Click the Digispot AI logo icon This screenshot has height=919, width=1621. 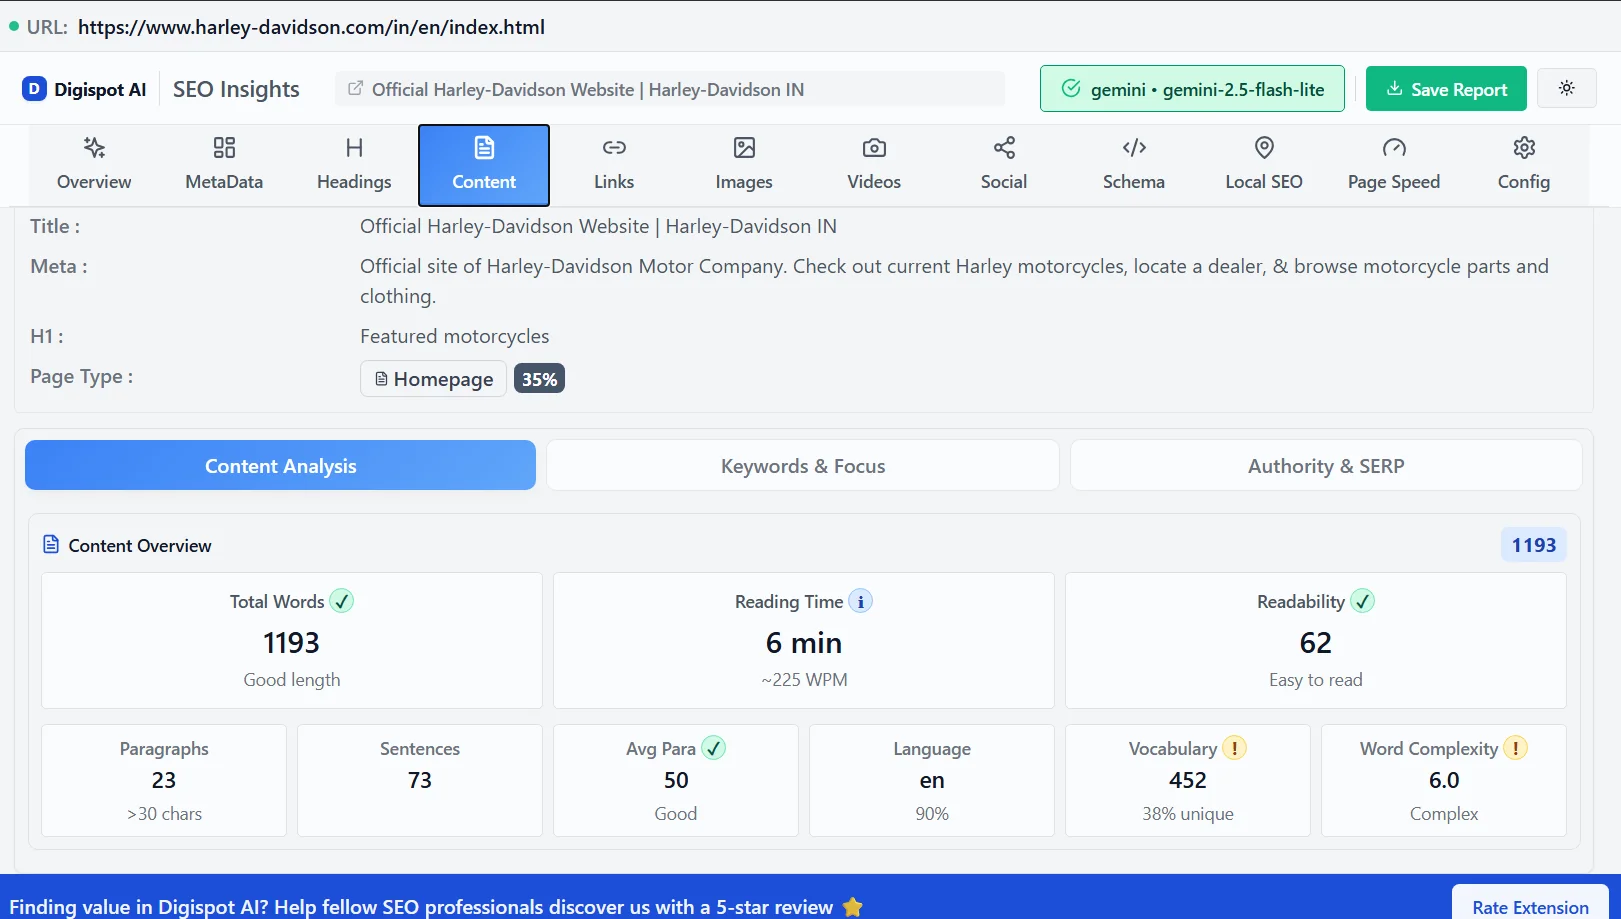pos(34,89)
